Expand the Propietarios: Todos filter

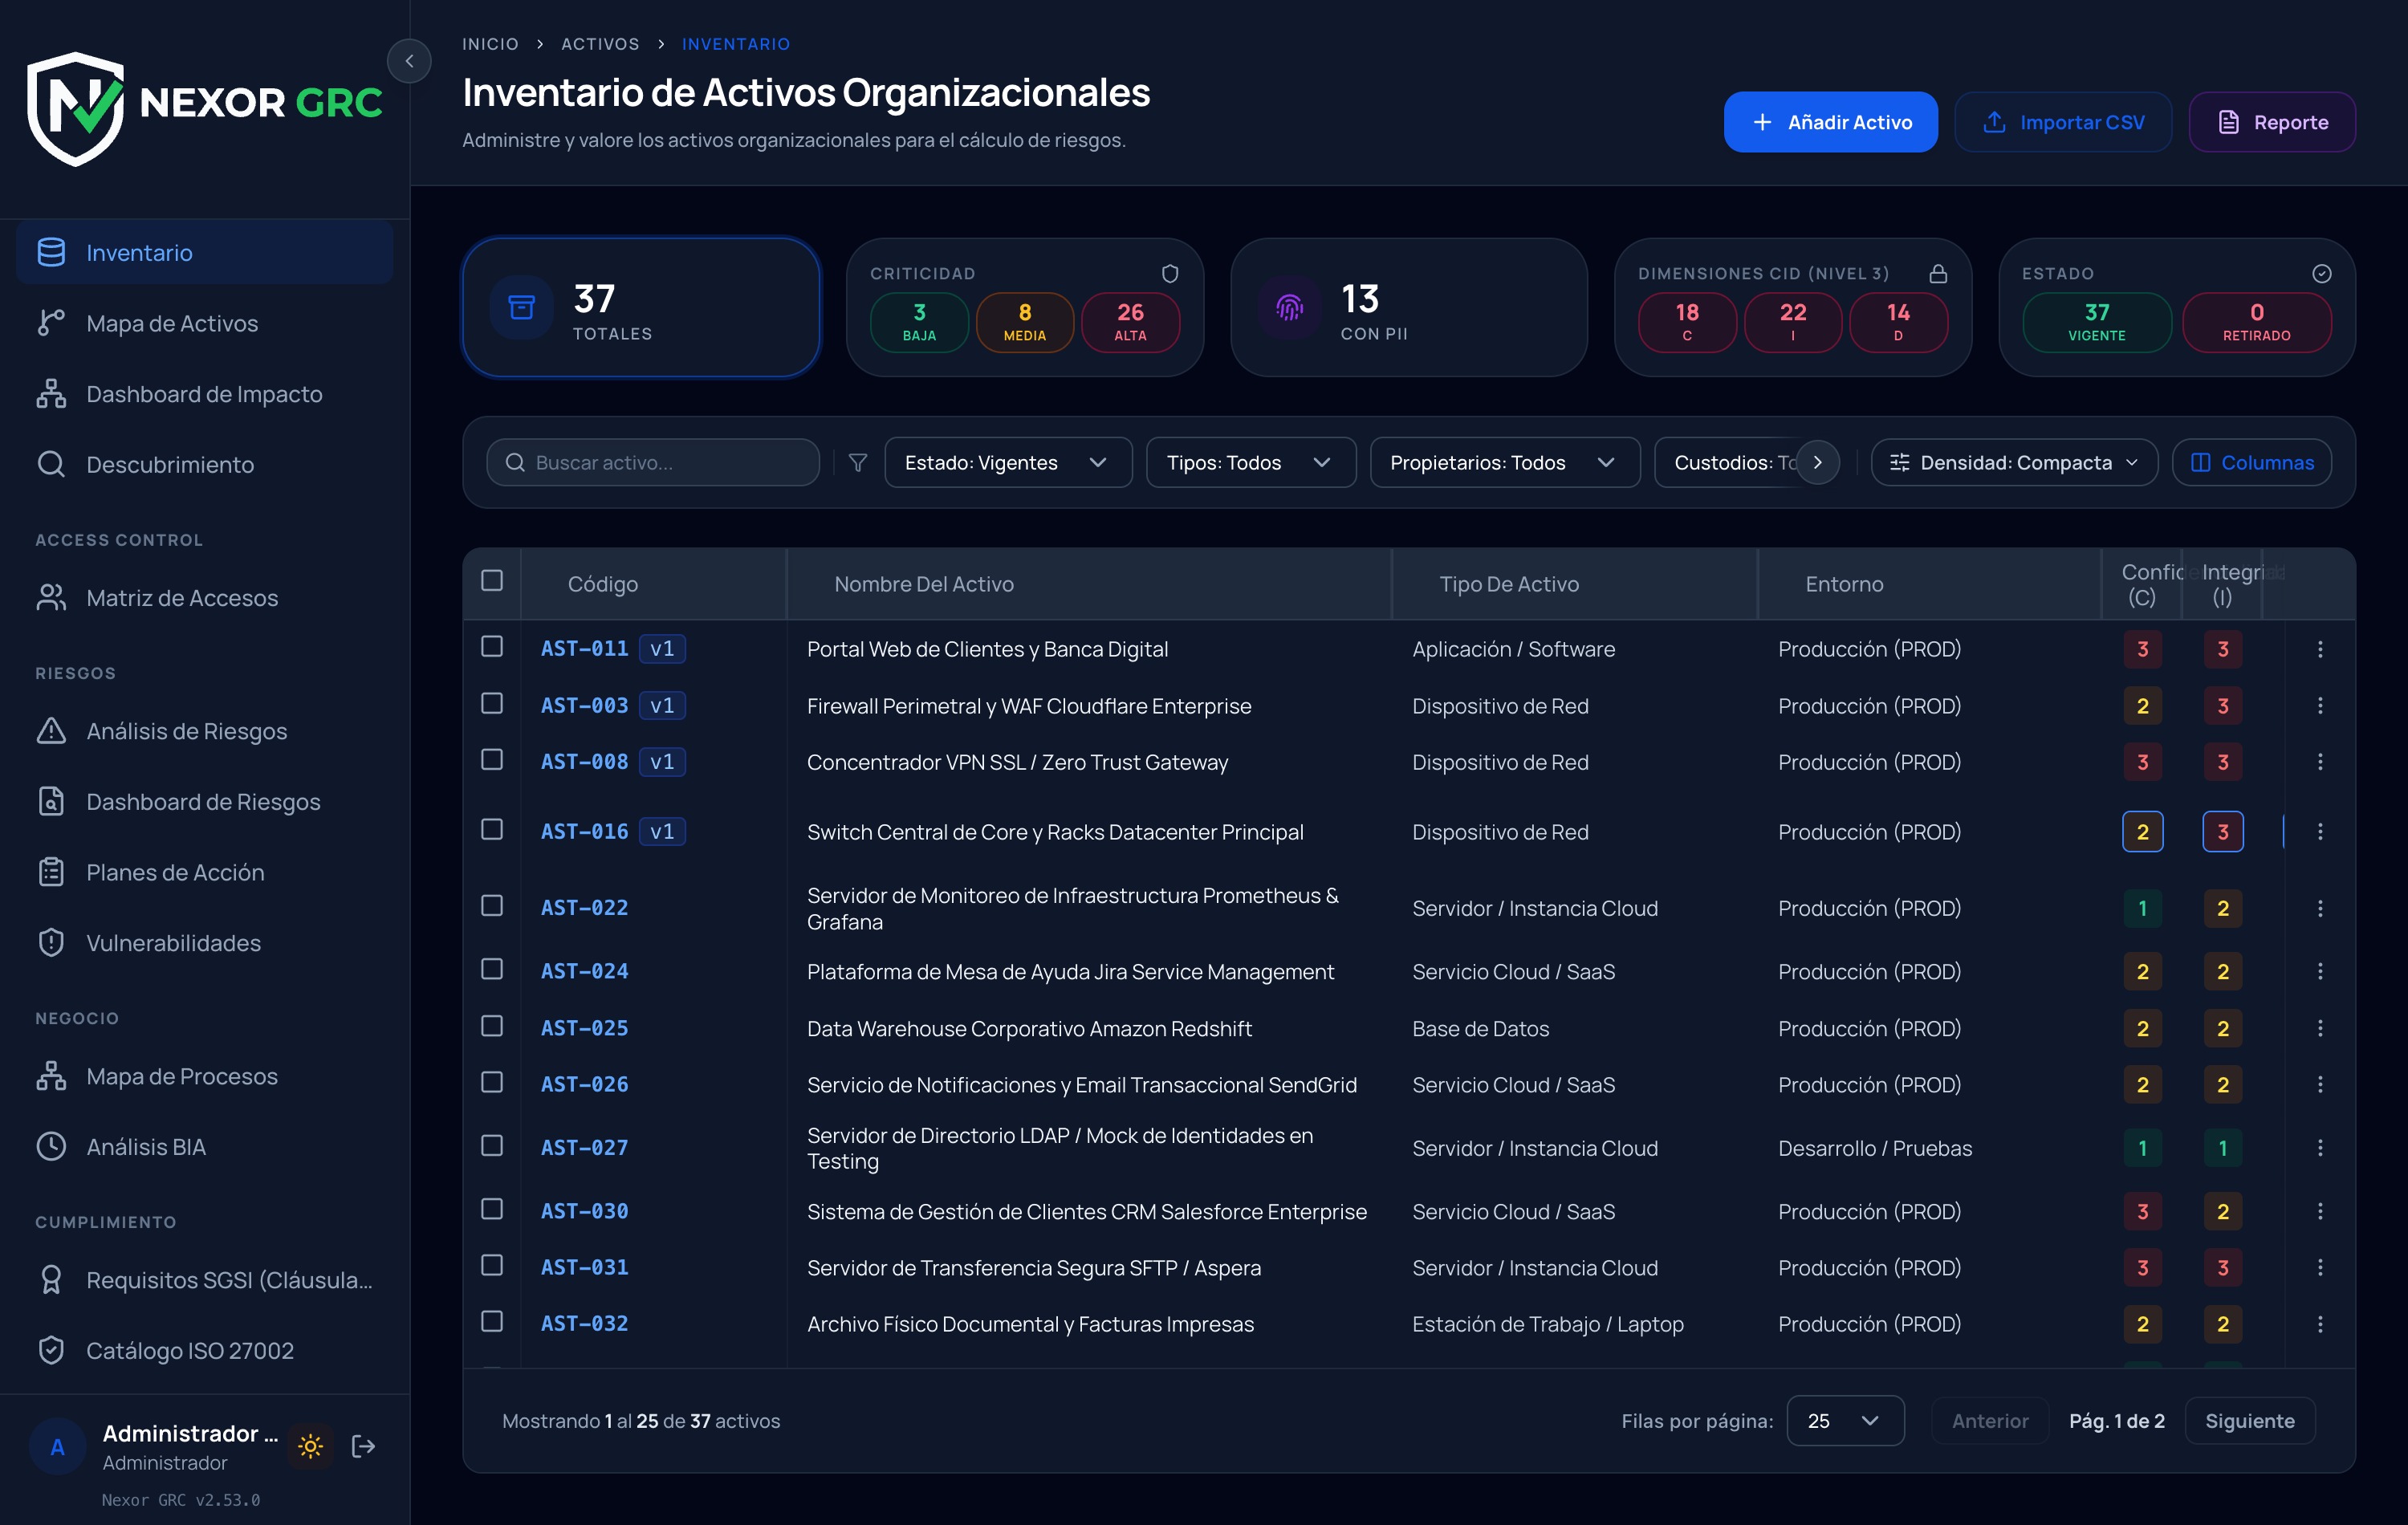click(x=1504, y=462)
